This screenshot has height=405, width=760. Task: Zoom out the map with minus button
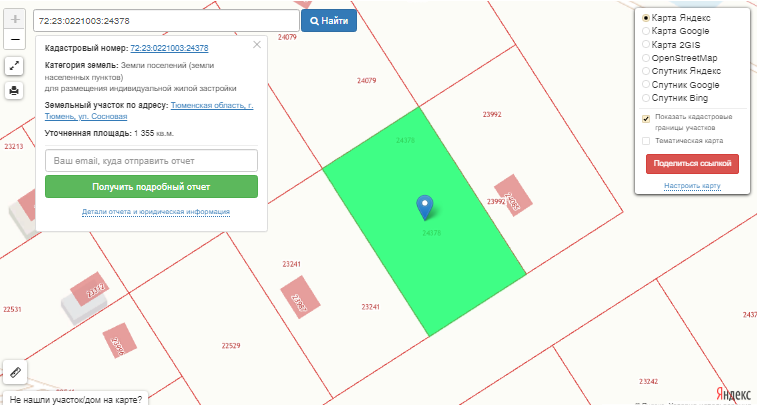click(15, 39)
